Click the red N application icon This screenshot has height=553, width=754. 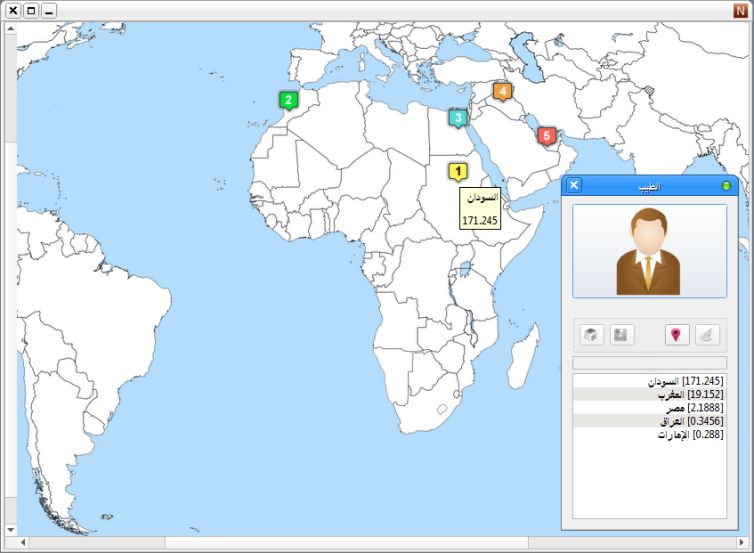pos(741,10)
